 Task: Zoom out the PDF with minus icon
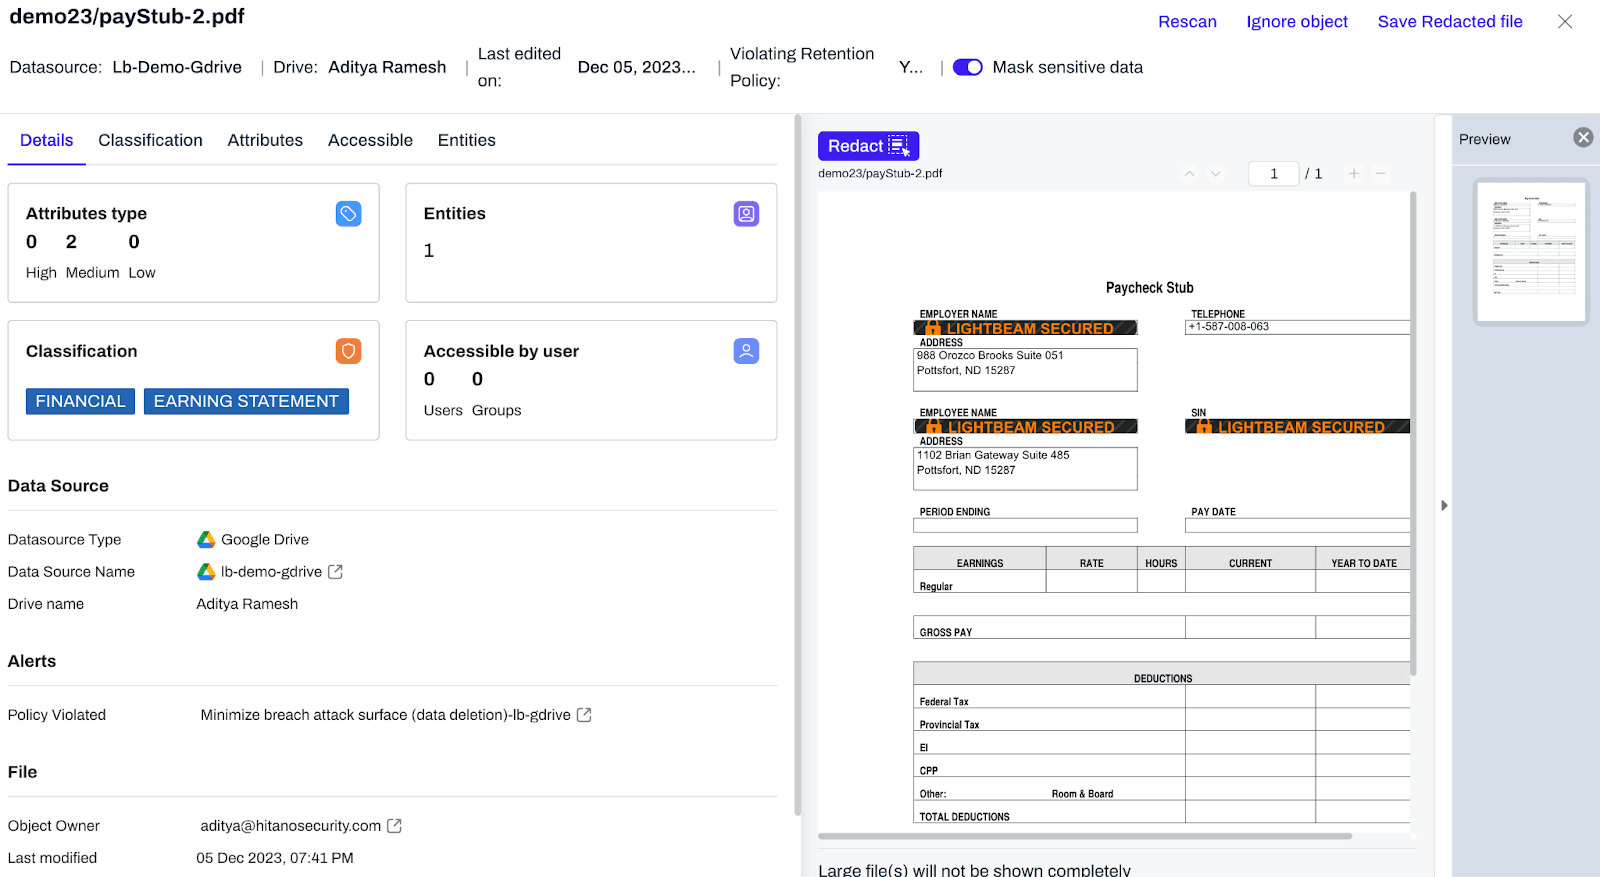coord(1380,174)
